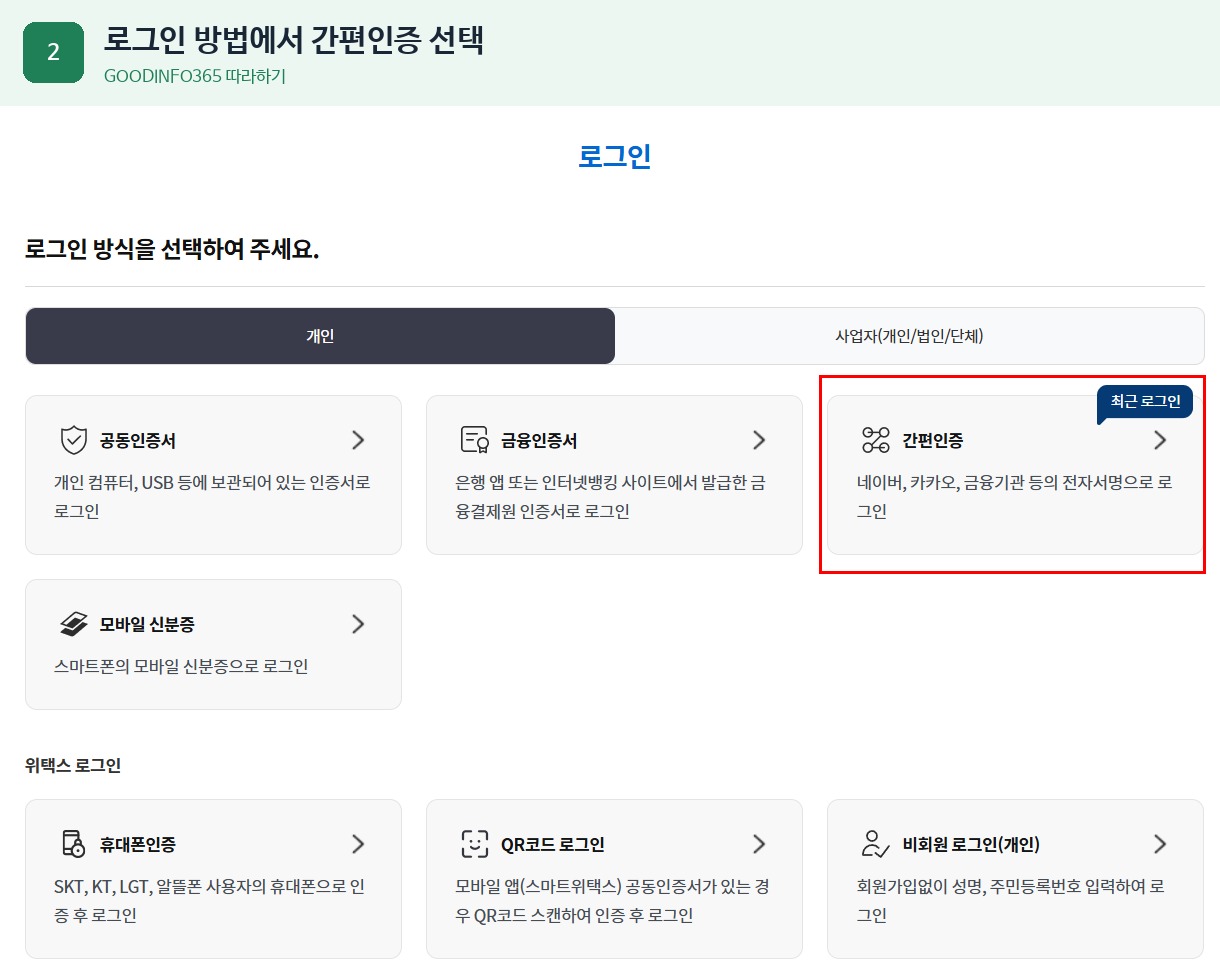Click the GOODINFO365 따라하기 subtitle
This screenshot has width=1220, height=965.
[x=195, y=76]
